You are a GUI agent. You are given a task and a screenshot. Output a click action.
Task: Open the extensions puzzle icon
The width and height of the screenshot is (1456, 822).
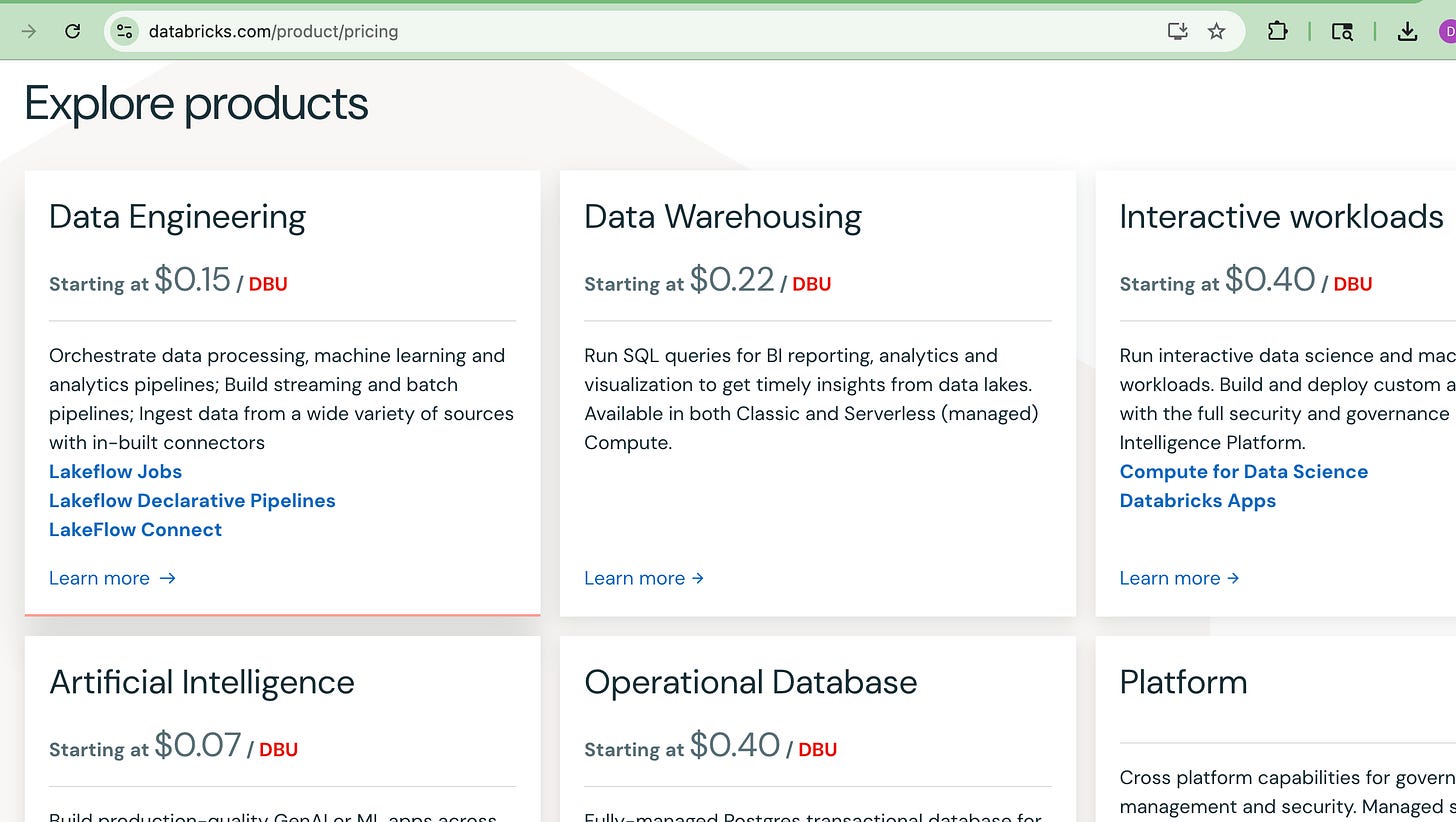pyautogui.click(x=1277, y=31)
